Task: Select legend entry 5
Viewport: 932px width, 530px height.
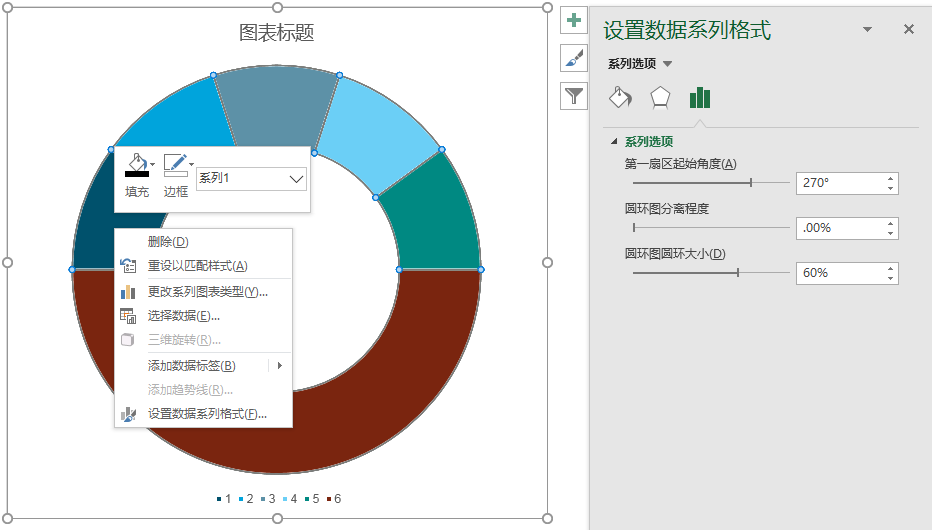Action: (312, 499)
